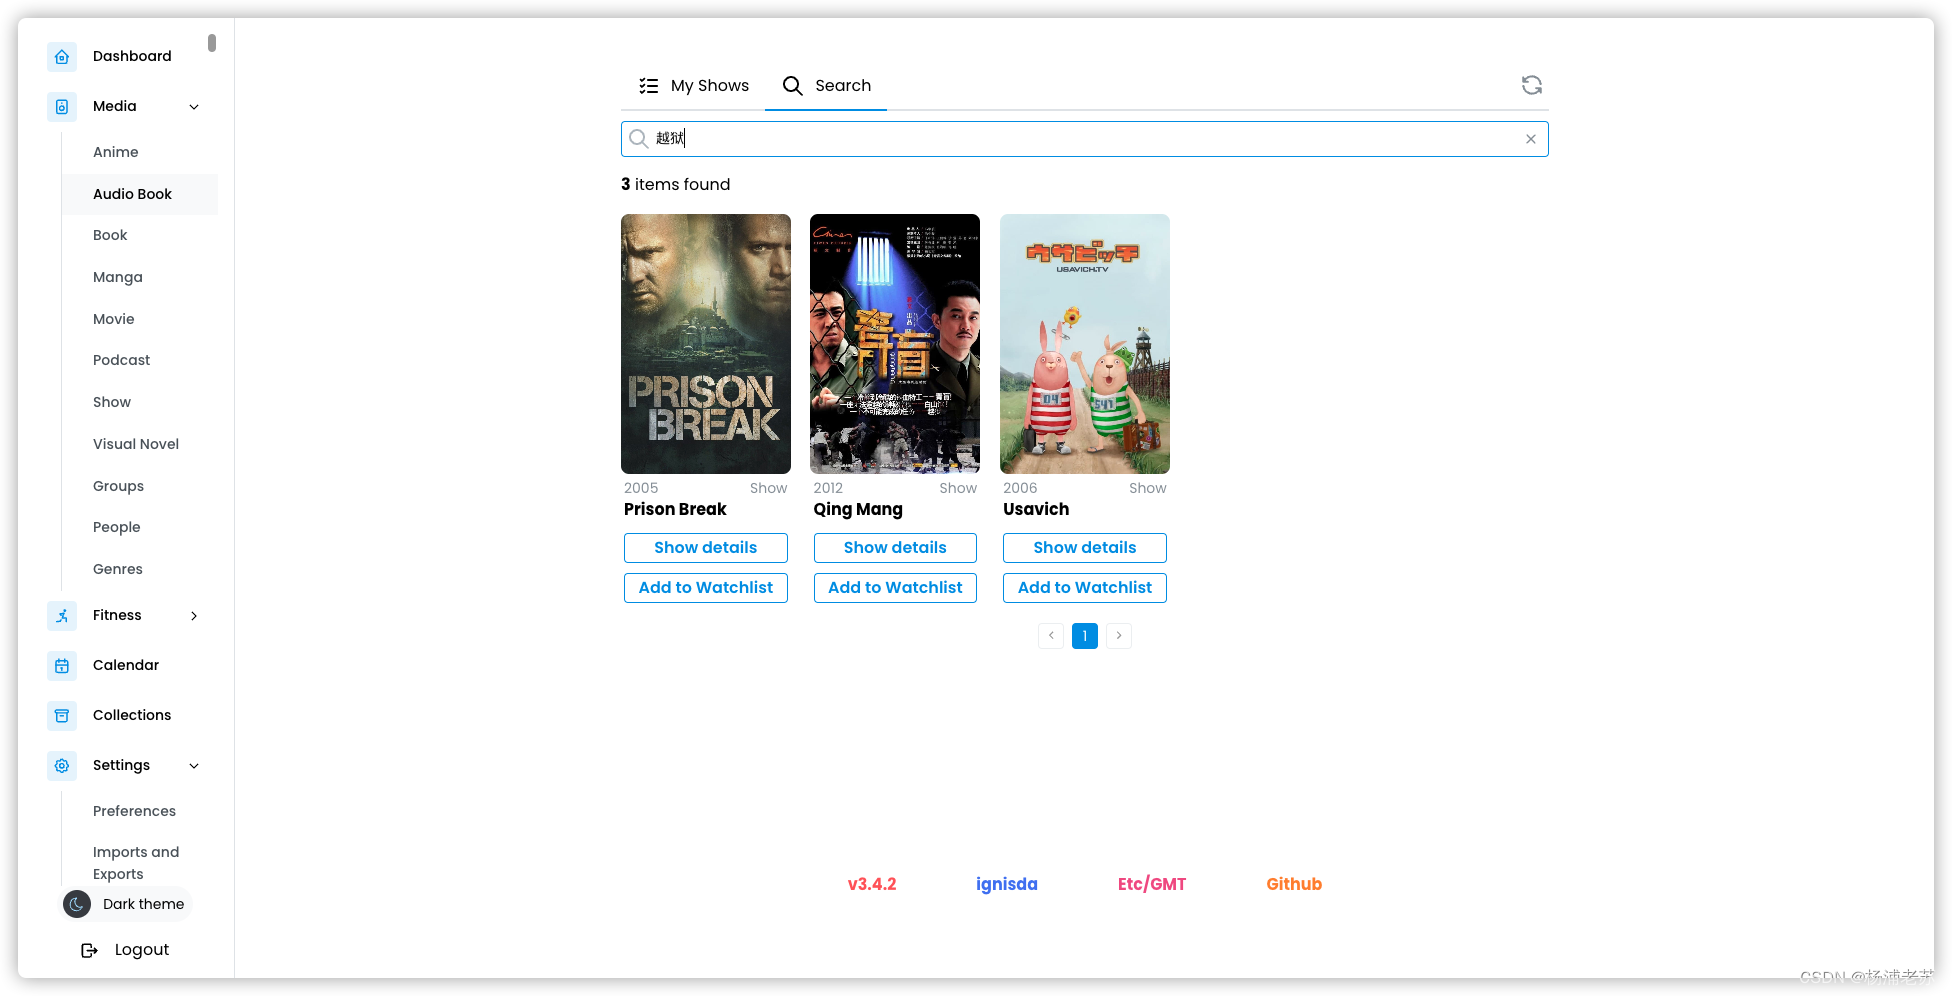Click the Logout label
1952x996 pixels.
(142, 950)
